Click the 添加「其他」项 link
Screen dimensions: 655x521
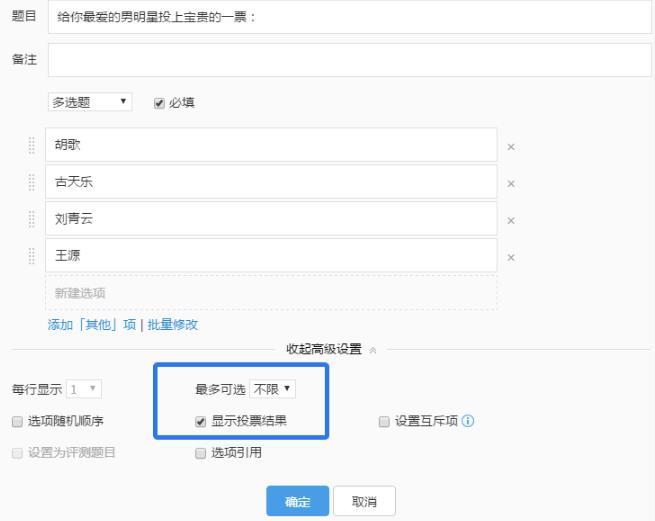(92, 324)
